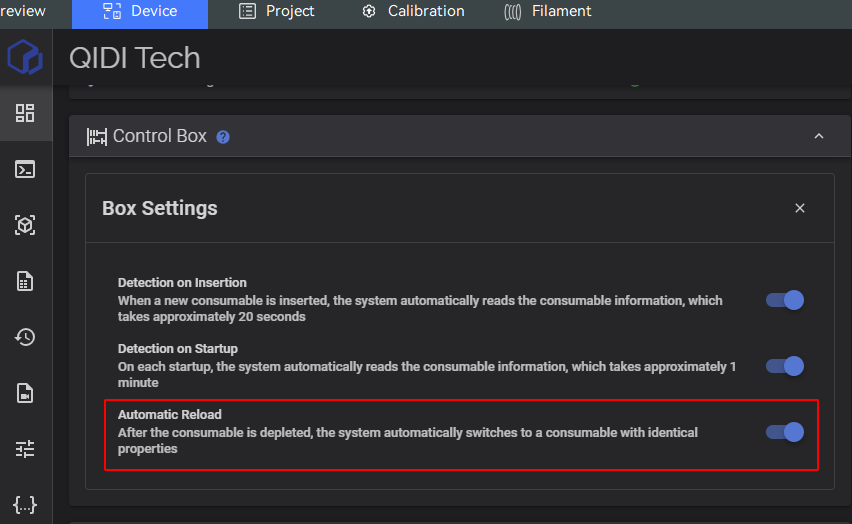Click the machine config file sidebar icon
This screenshot has width=852, height=524.
(25, 393)
